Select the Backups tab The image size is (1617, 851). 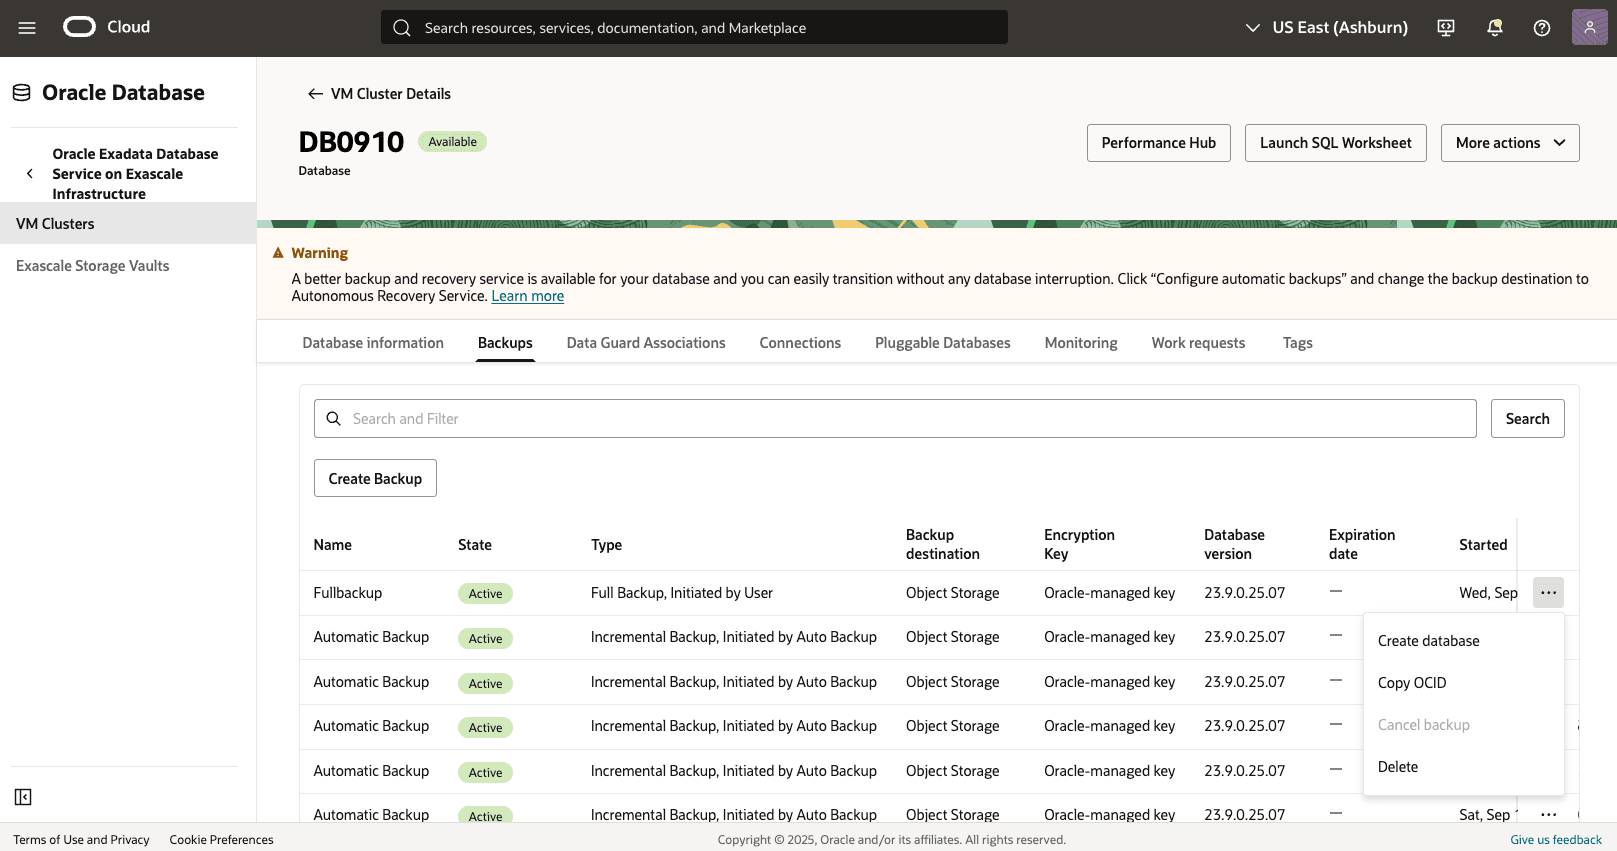coord(505,343)
